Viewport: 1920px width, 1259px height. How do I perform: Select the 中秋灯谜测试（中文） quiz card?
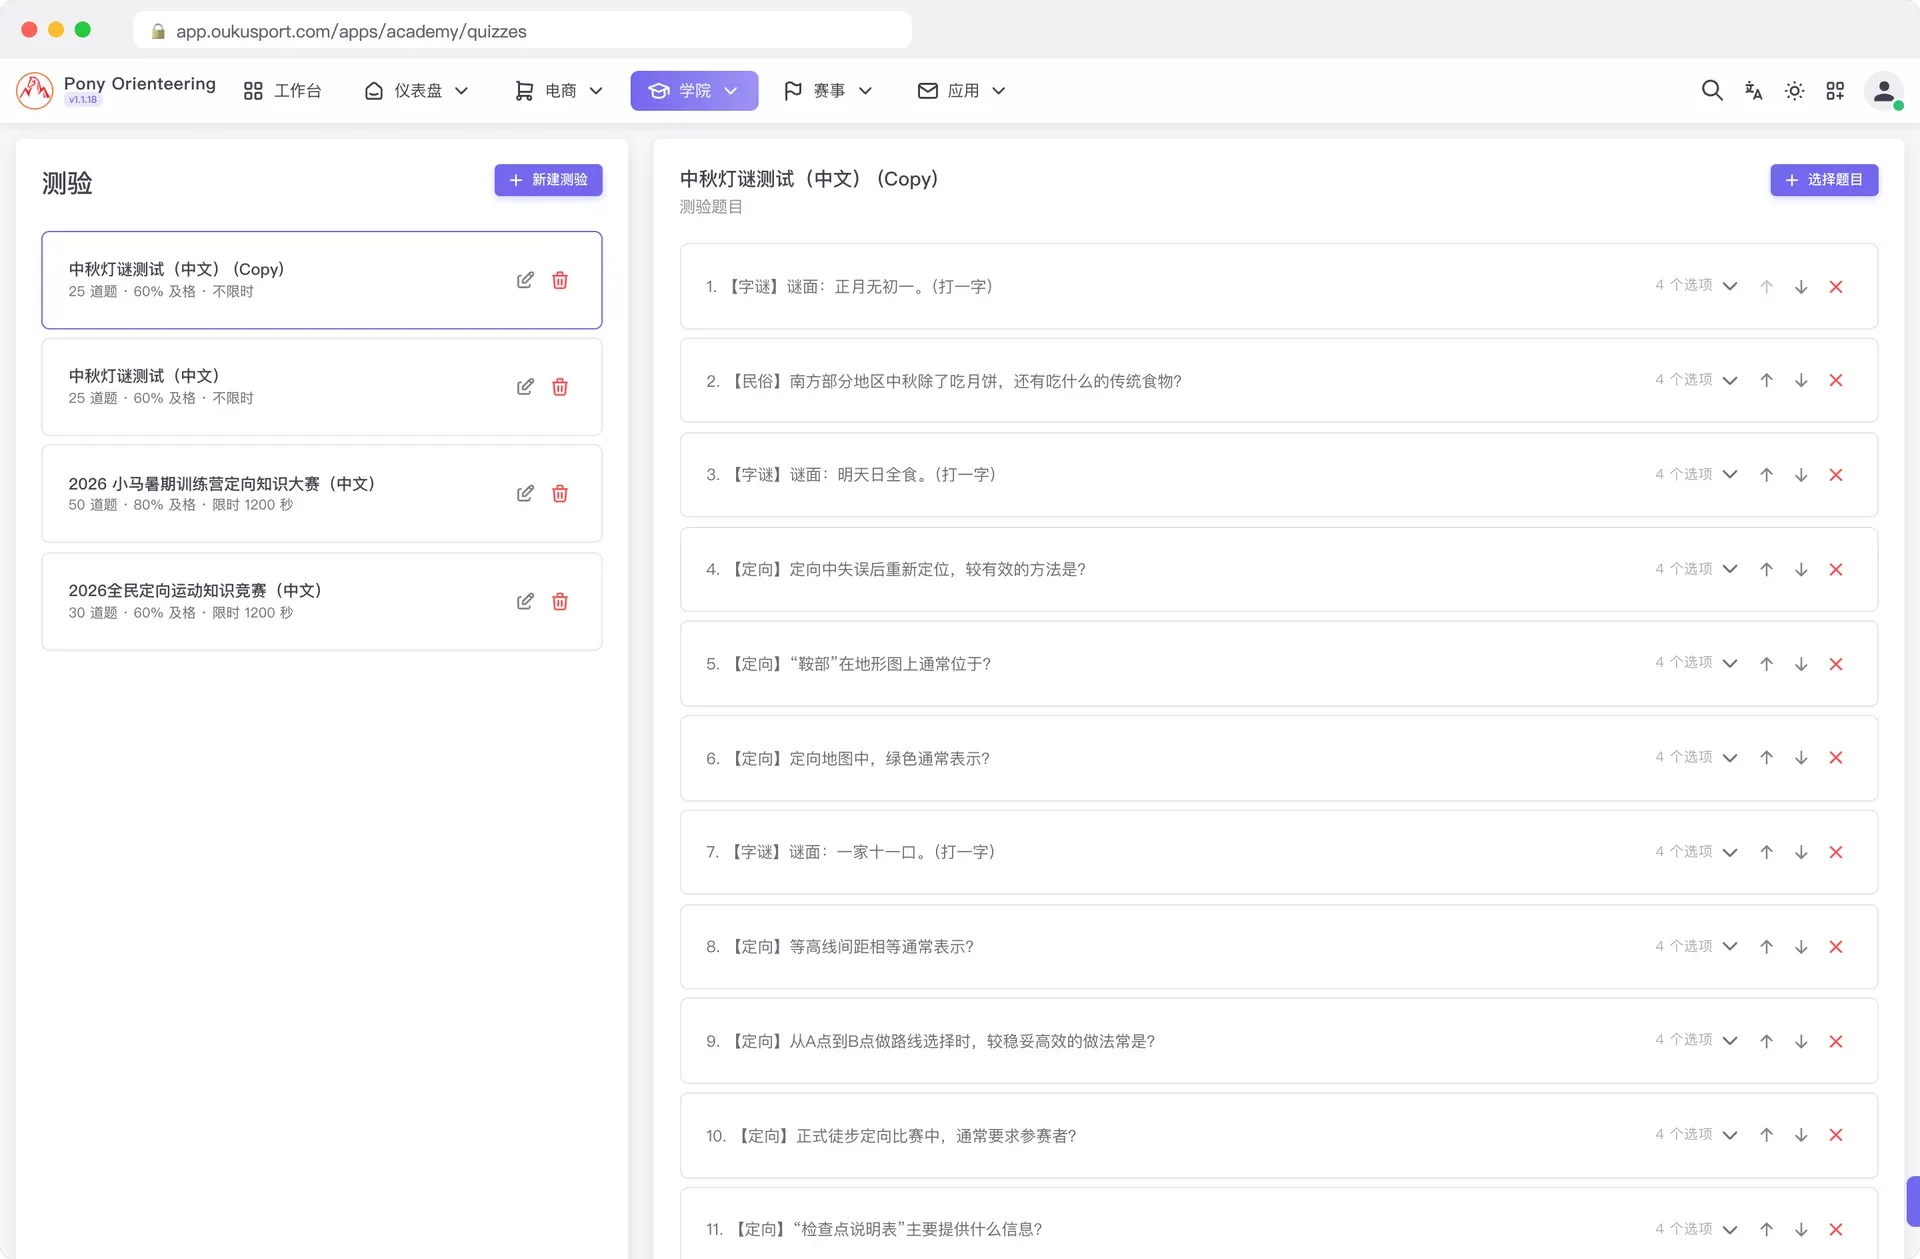tap(322, 386)
